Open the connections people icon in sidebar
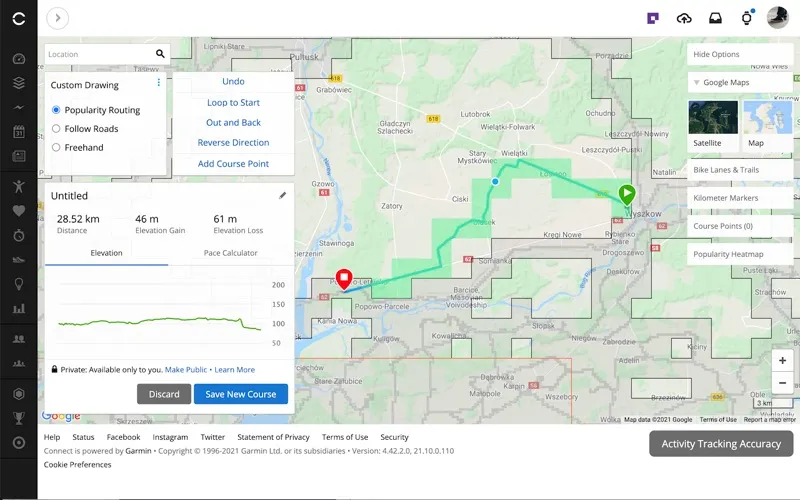This screenshot has width=800, height=500. 19,339
